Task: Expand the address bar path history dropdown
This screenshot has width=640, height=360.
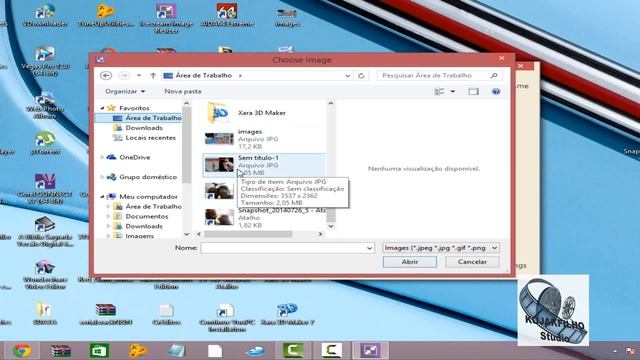Action: tap(348, 76)
